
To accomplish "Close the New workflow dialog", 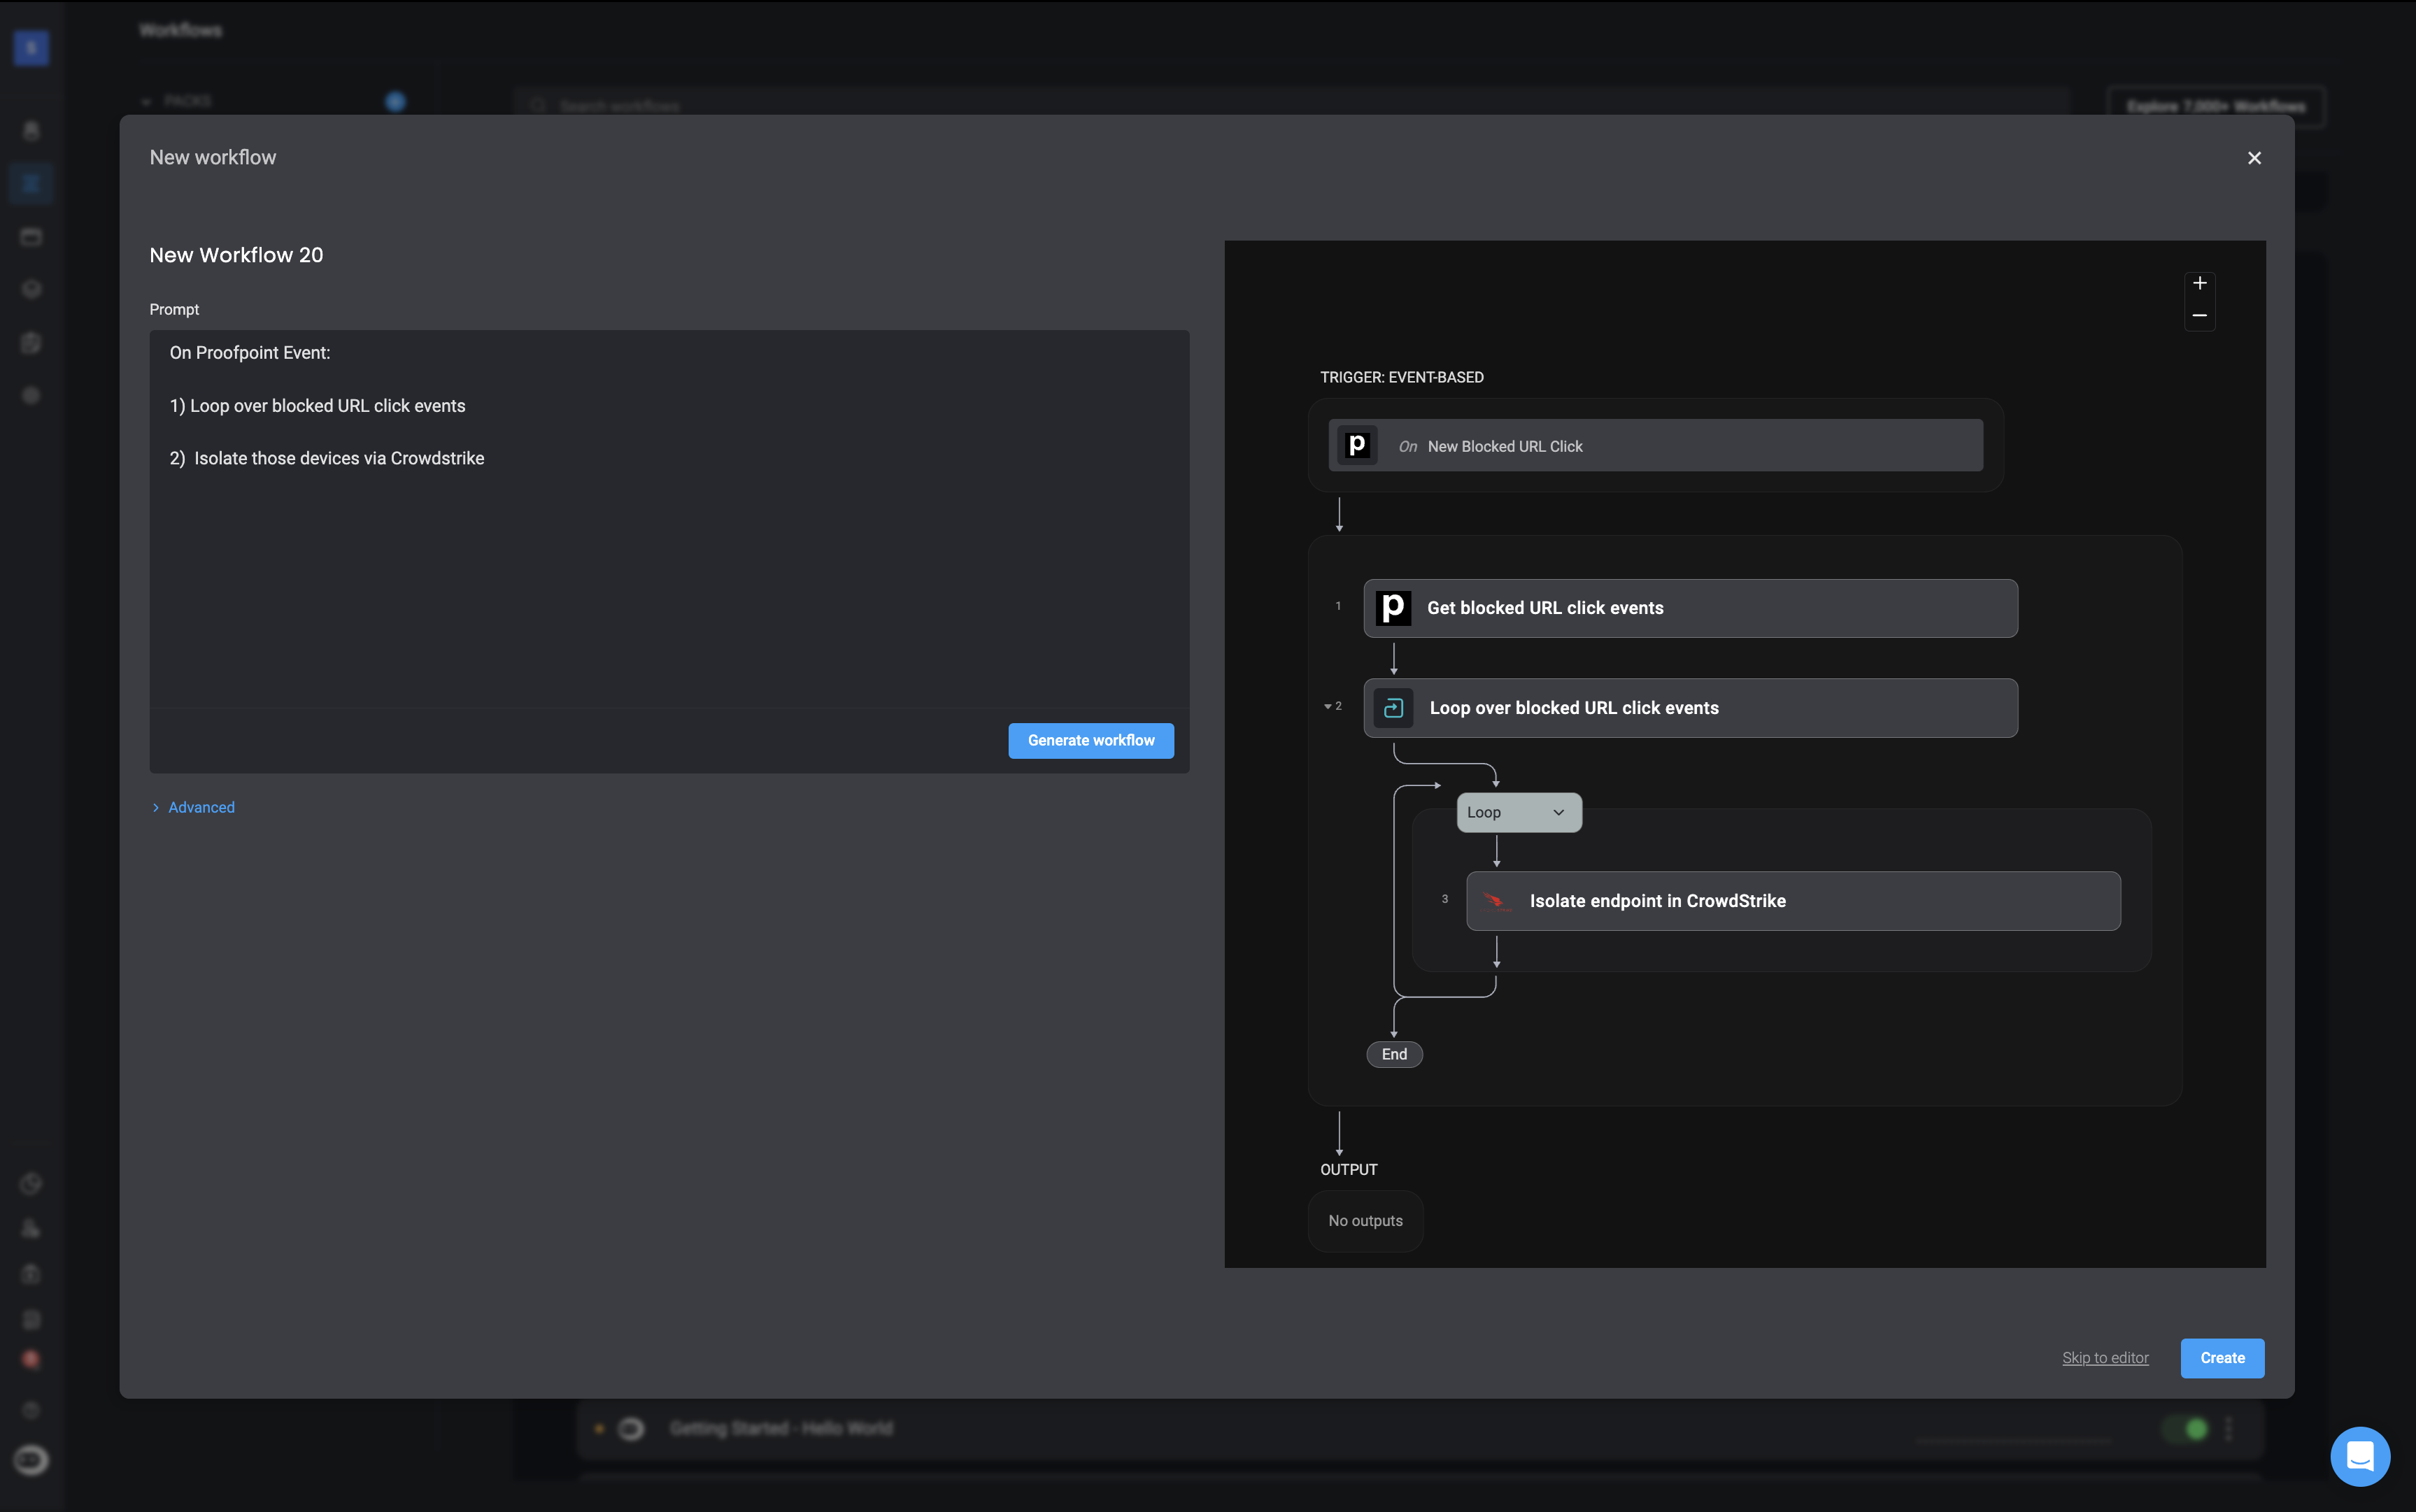I will [x=2254, y=158].
